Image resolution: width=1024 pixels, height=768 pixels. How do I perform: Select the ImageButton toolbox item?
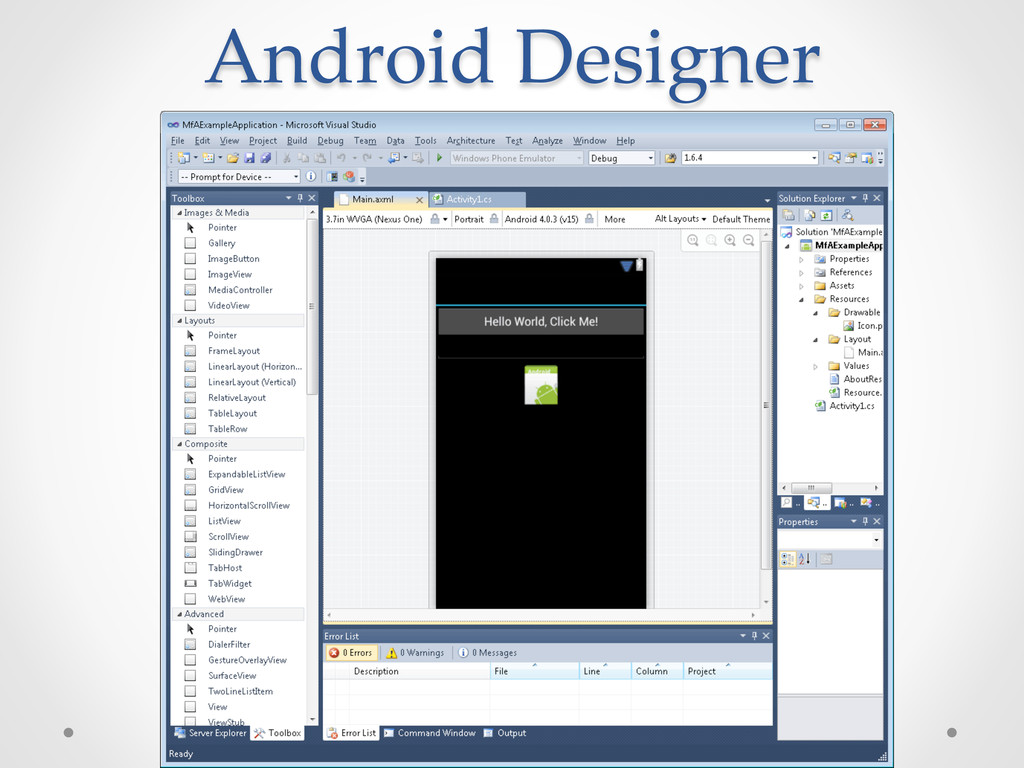tap(233, 259)
